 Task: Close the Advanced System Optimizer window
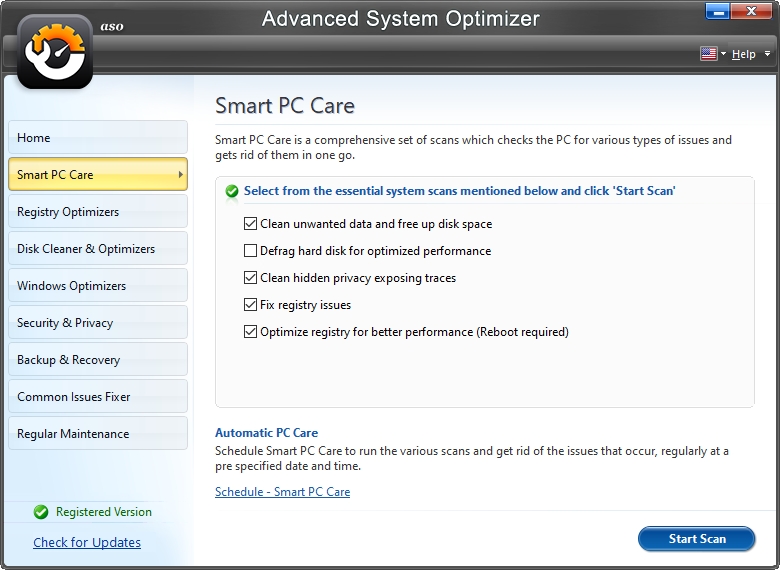point(752,11)
